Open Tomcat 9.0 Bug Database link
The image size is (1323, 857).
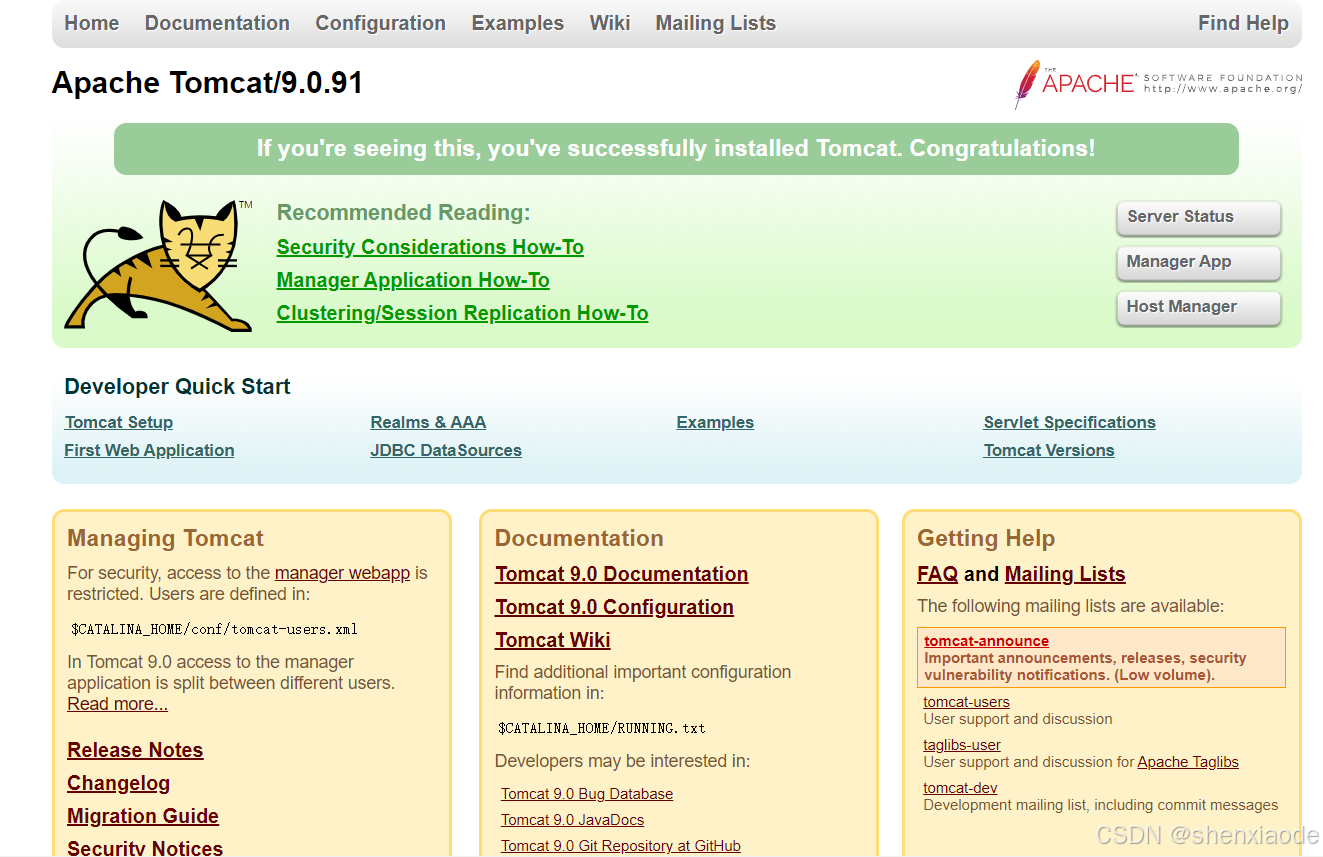[587, 794]
